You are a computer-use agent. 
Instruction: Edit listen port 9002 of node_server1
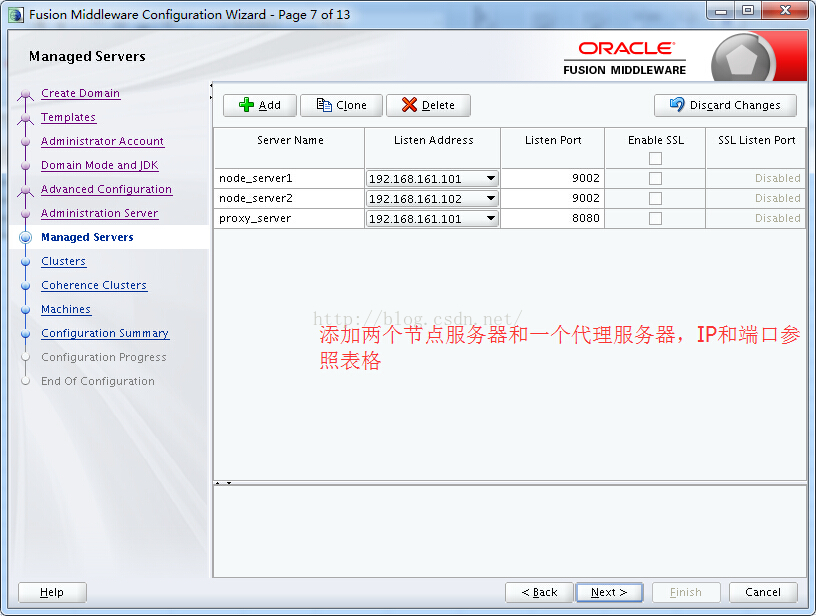click(552, 178)
